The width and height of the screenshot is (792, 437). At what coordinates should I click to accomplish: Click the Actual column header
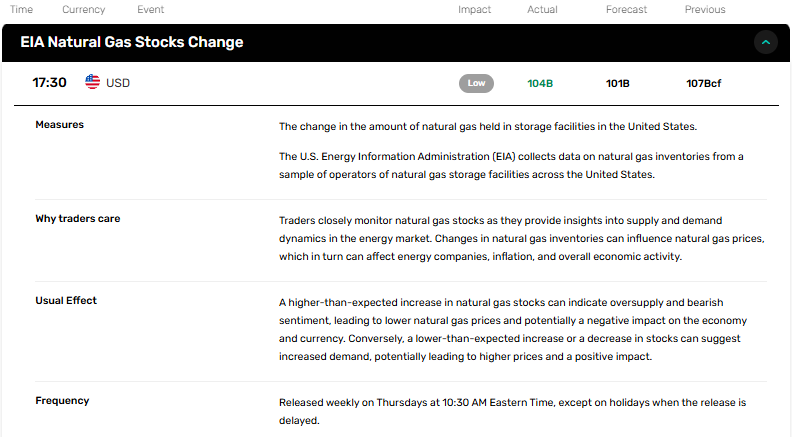[542, 9]
